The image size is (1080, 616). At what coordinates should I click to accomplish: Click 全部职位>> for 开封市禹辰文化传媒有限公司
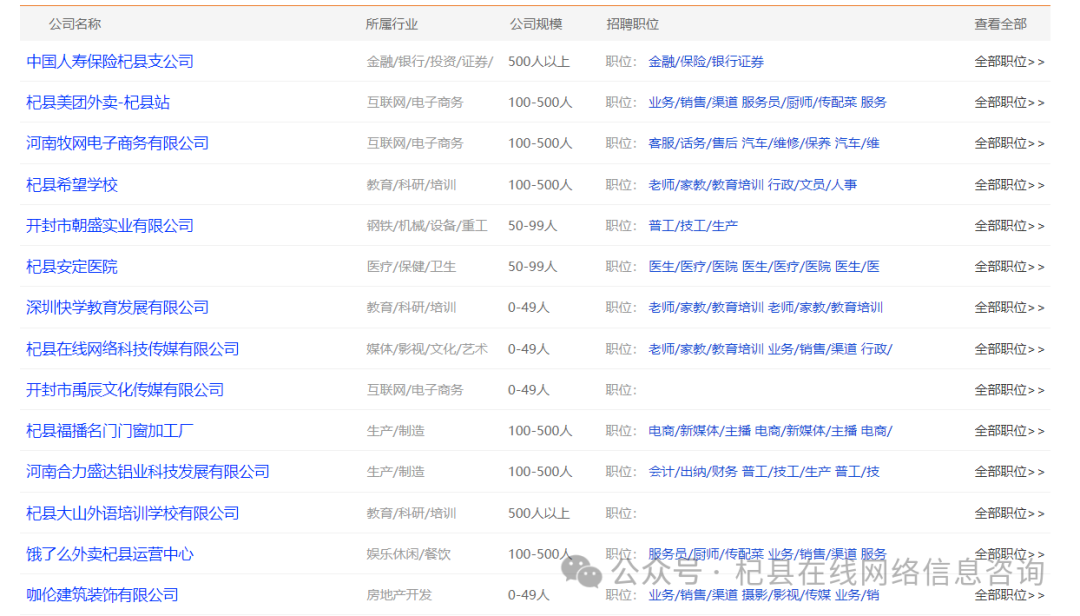1009,390
